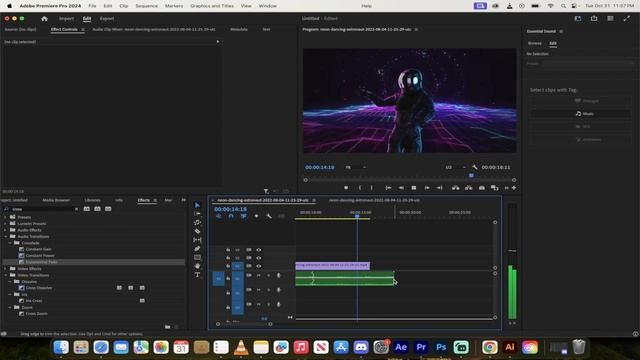Click the timeline horizontal zoom scrollbar
Viewport: 640px width, 360px height.
[244, 324]
